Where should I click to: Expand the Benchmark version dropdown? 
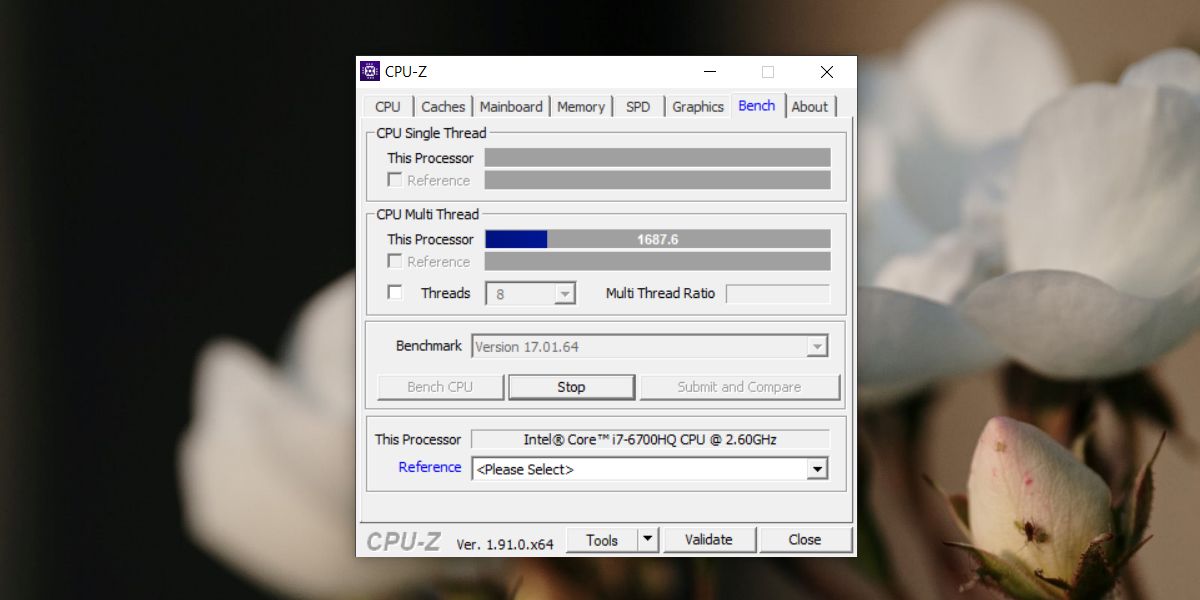coord(650,347)
